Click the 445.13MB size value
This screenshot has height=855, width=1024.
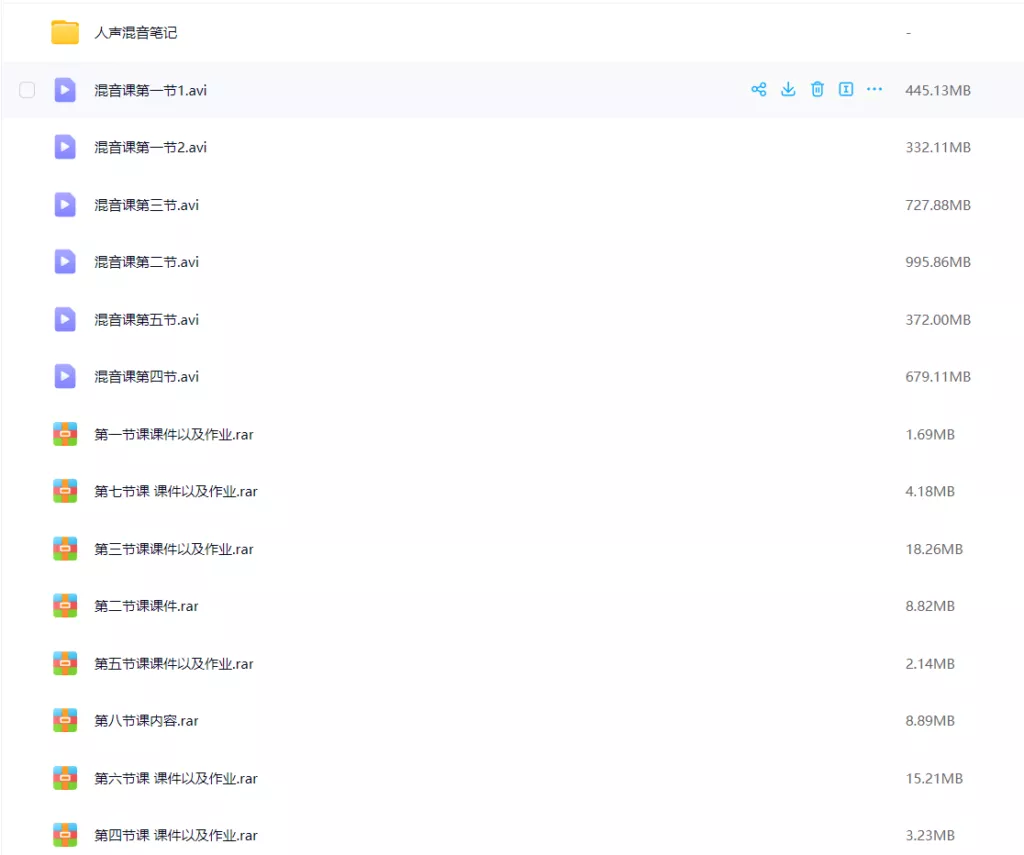[x=938, y=90]
